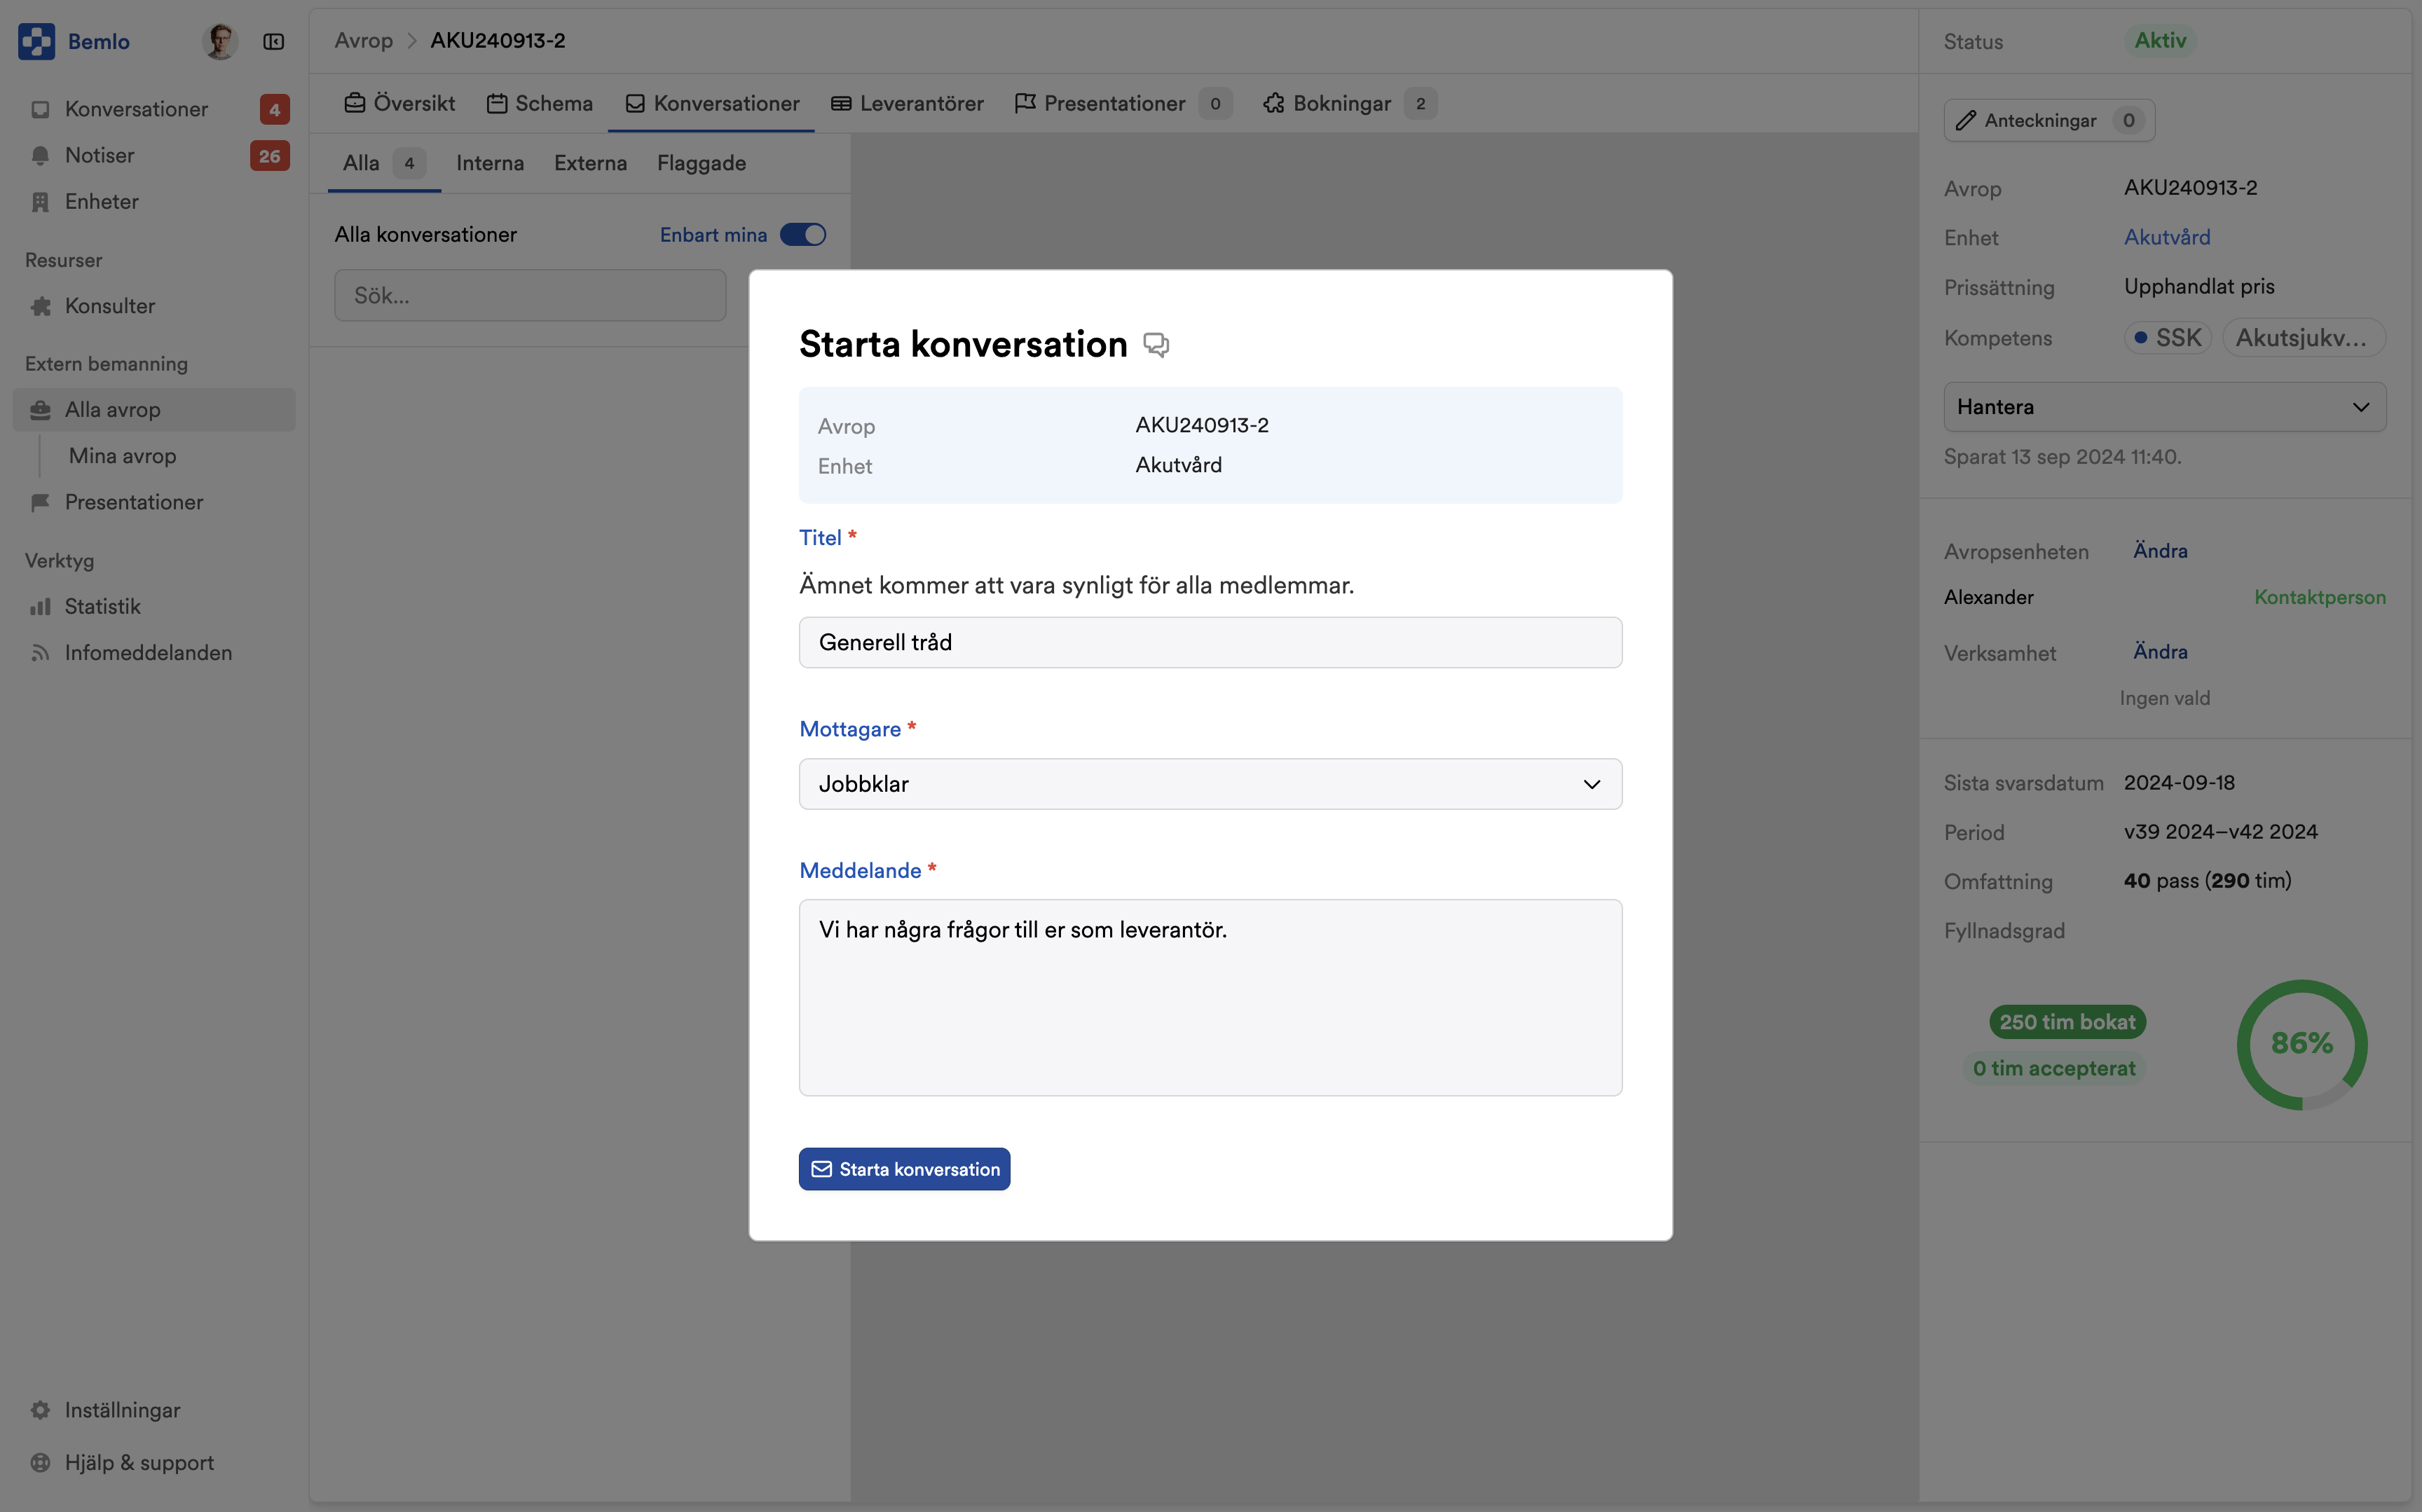Switch to the Leverantörer tab
The width and height of the screenshot is (2422, 1512).
point(907,103)
